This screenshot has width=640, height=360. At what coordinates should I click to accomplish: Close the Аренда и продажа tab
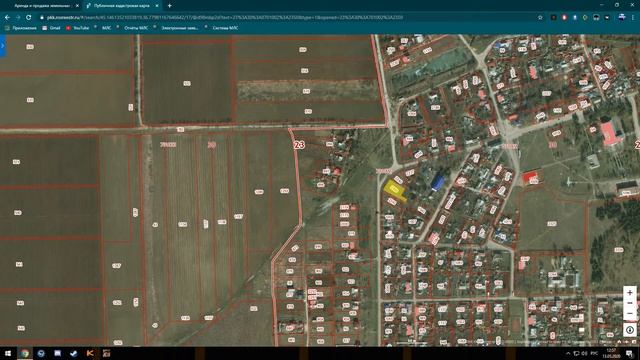[77, 6]
